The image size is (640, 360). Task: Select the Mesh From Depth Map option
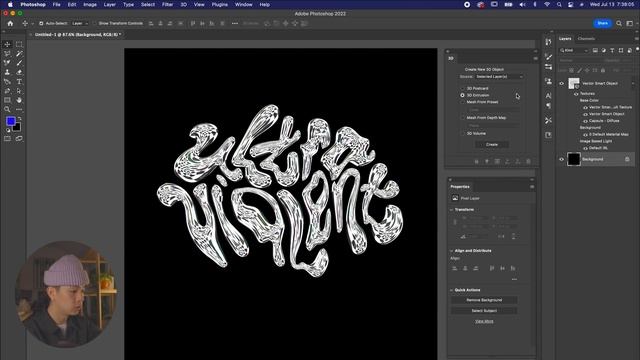pyautogui.click(x=462, y=118)
